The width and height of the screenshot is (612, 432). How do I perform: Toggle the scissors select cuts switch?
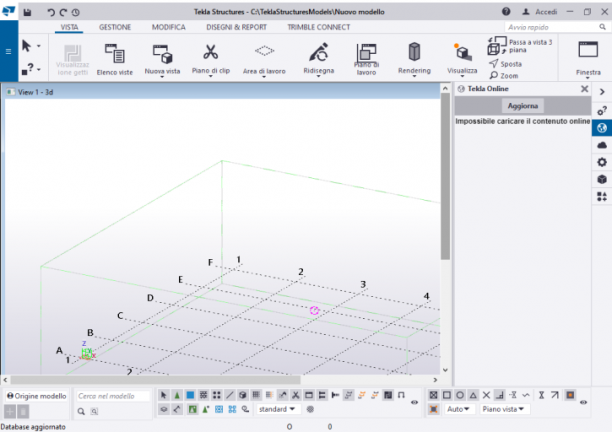[x=295, y=395]
